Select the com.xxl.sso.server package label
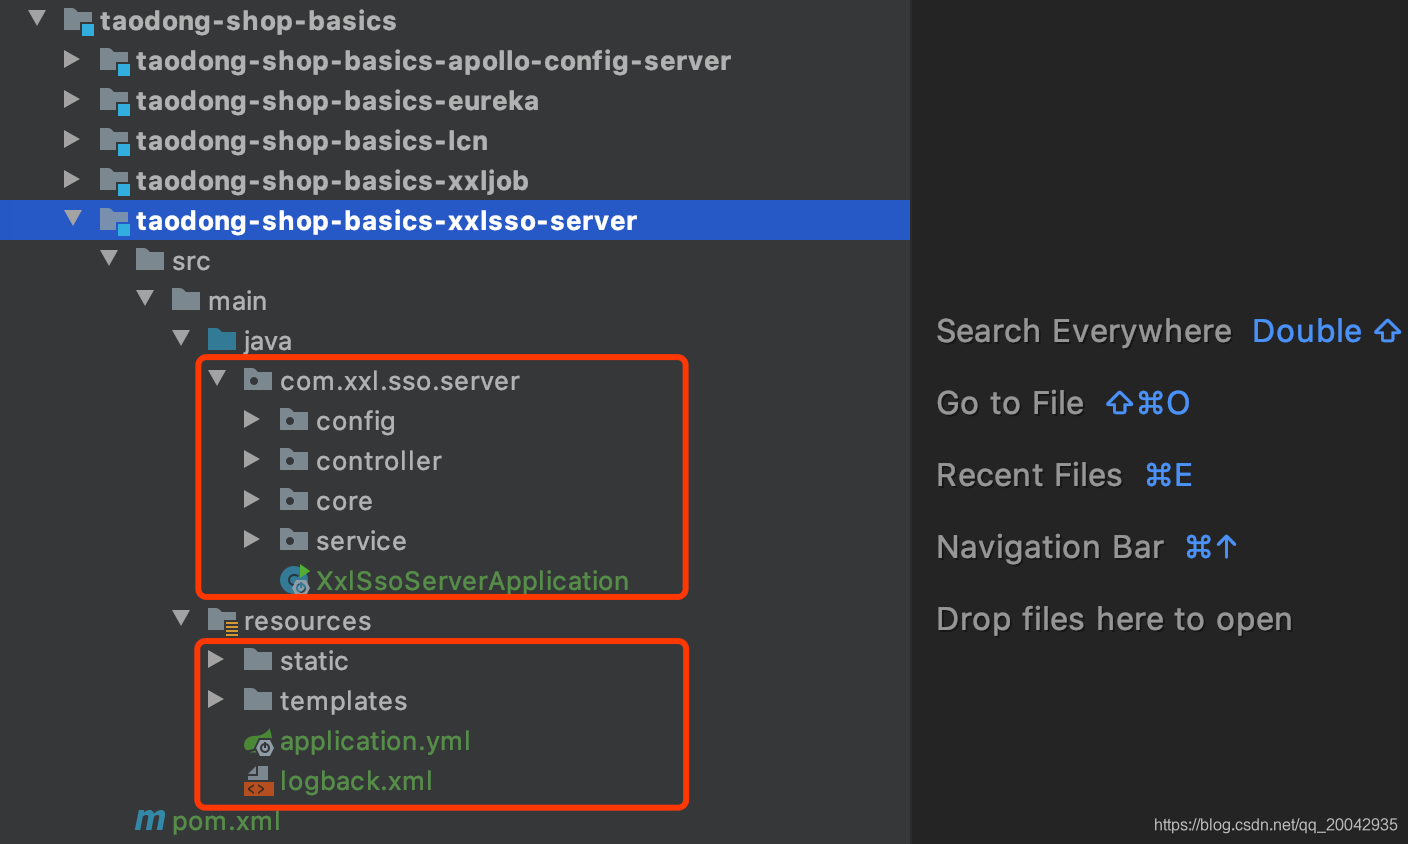 400,381
